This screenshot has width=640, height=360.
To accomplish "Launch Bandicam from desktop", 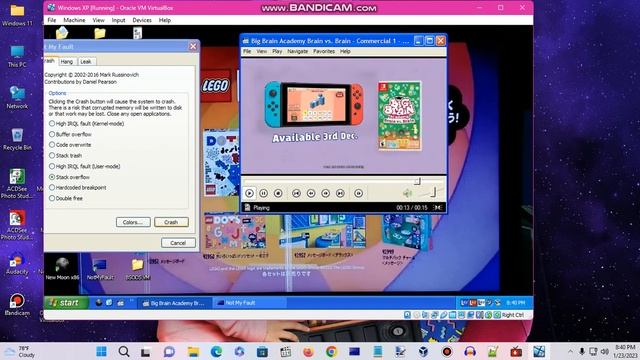I will click(17, 305).
